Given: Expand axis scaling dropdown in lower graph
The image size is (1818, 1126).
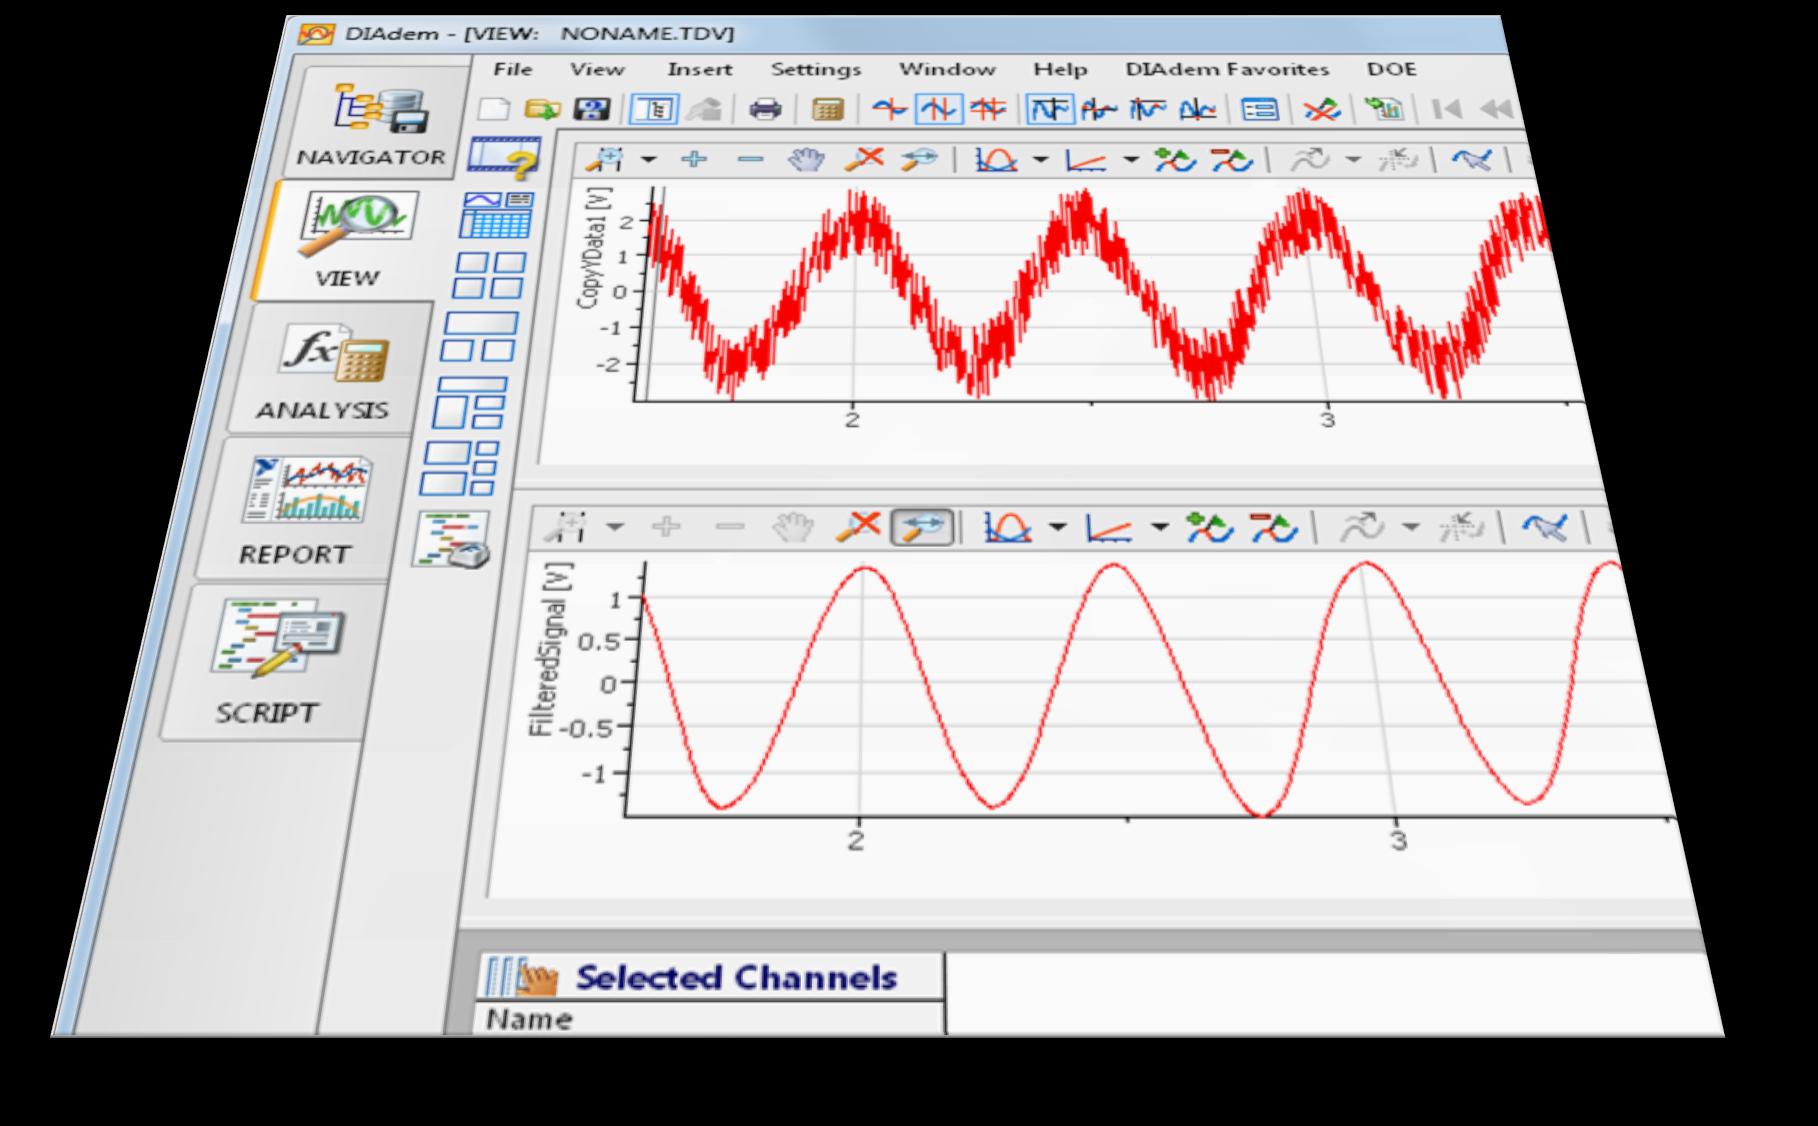Looking at the screenshot, I should tap(1160, 527).
